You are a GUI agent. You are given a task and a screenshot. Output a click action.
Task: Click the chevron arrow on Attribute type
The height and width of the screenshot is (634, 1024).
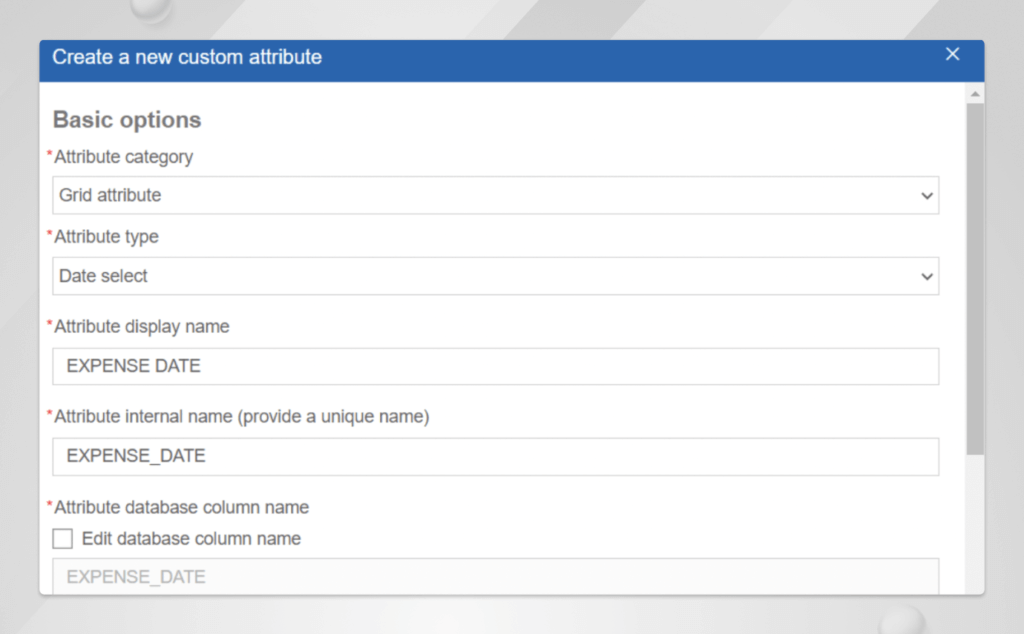click(x=926, y=277)
